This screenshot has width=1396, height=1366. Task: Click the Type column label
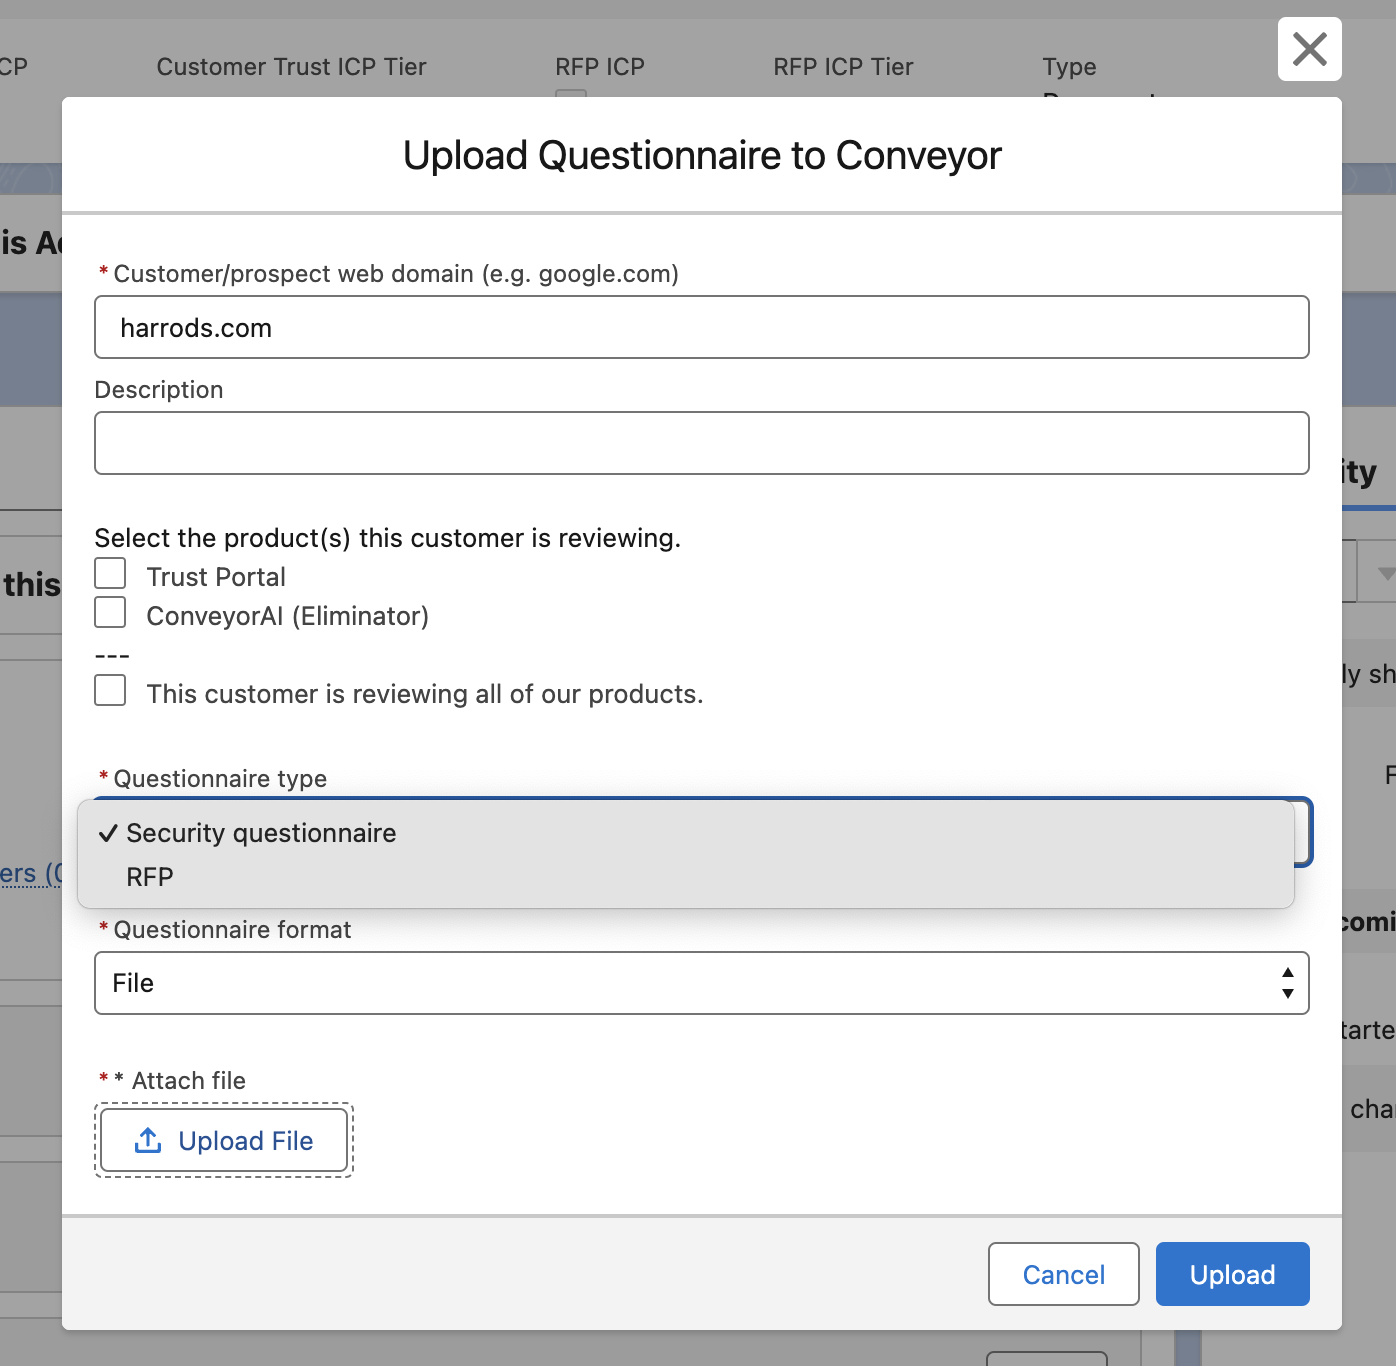tap(1069, 67)
